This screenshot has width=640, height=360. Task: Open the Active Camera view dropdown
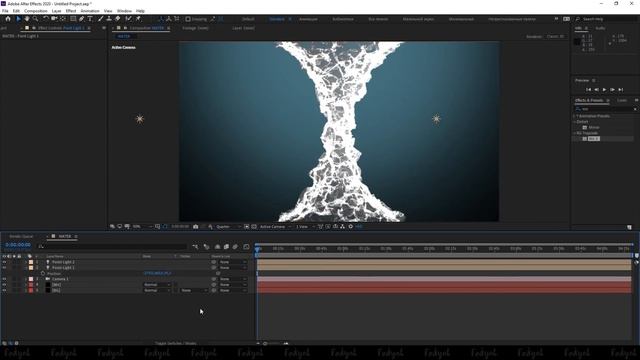[276, 227]
